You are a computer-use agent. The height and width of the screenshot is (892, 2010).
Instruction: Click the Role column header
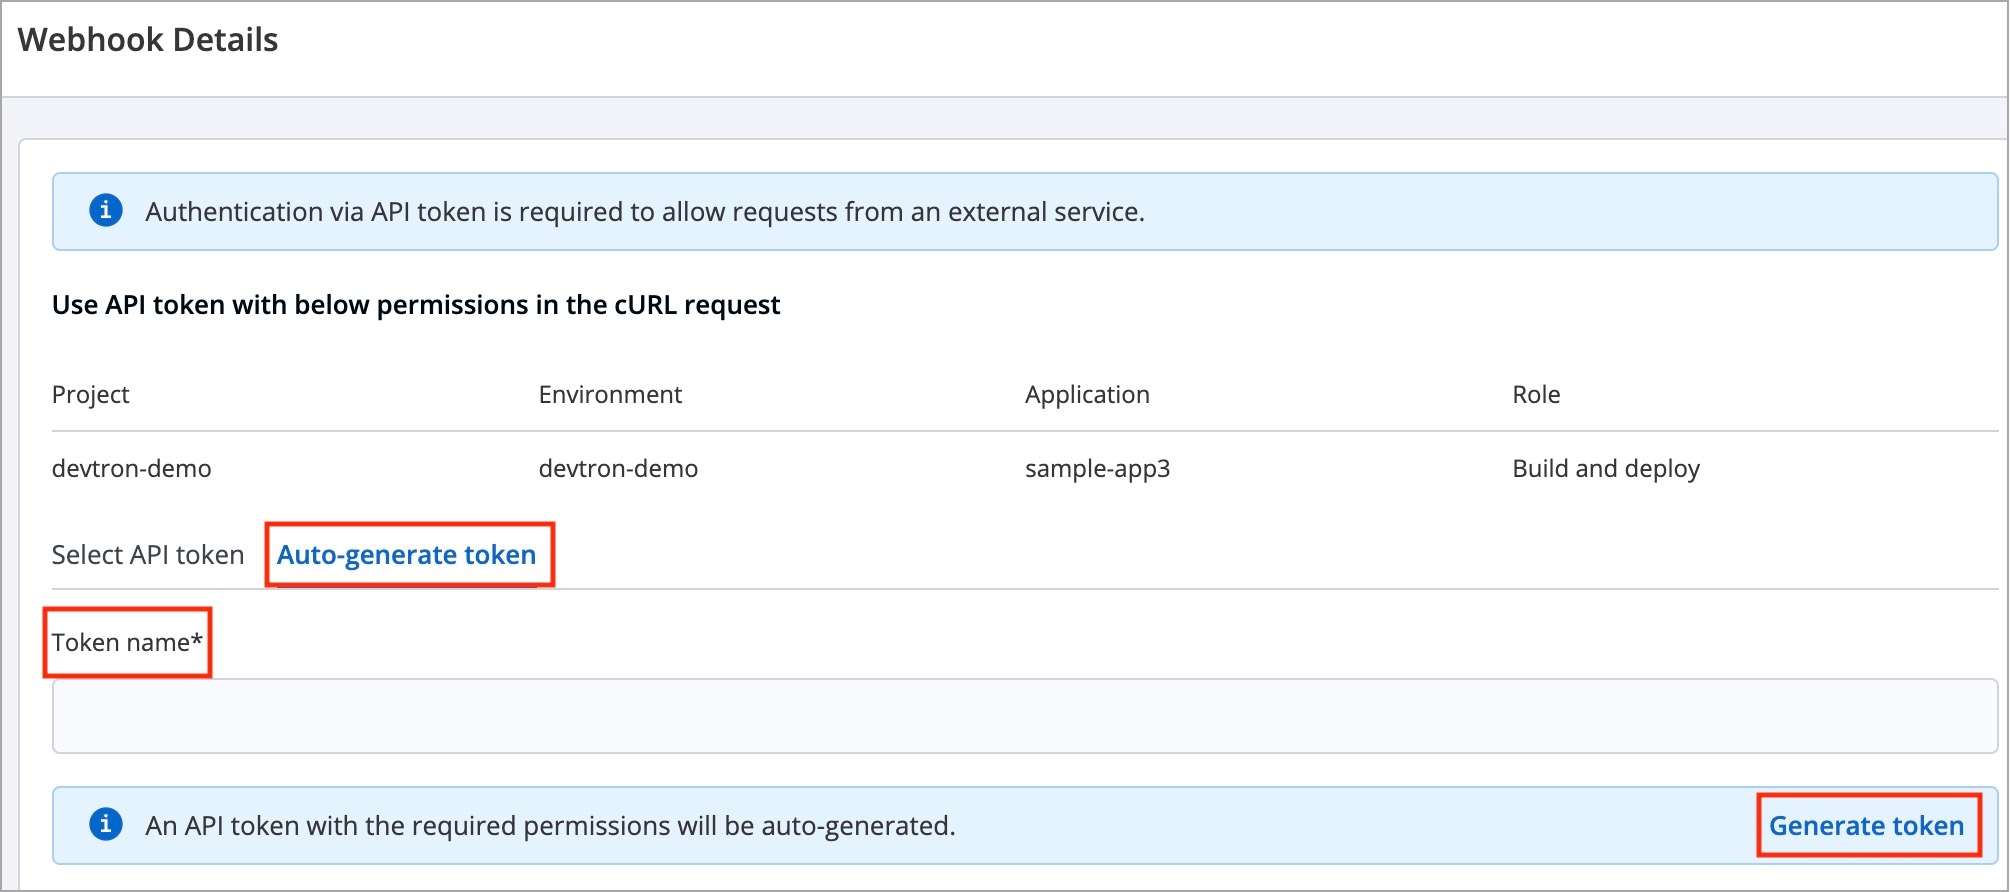point(1536,395)
